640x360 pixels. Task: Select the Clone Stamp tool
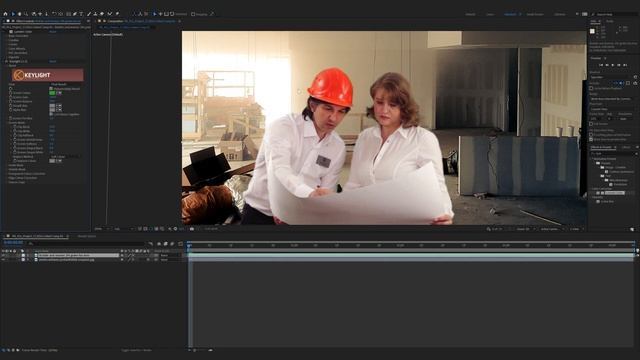(x=96, y=14)
